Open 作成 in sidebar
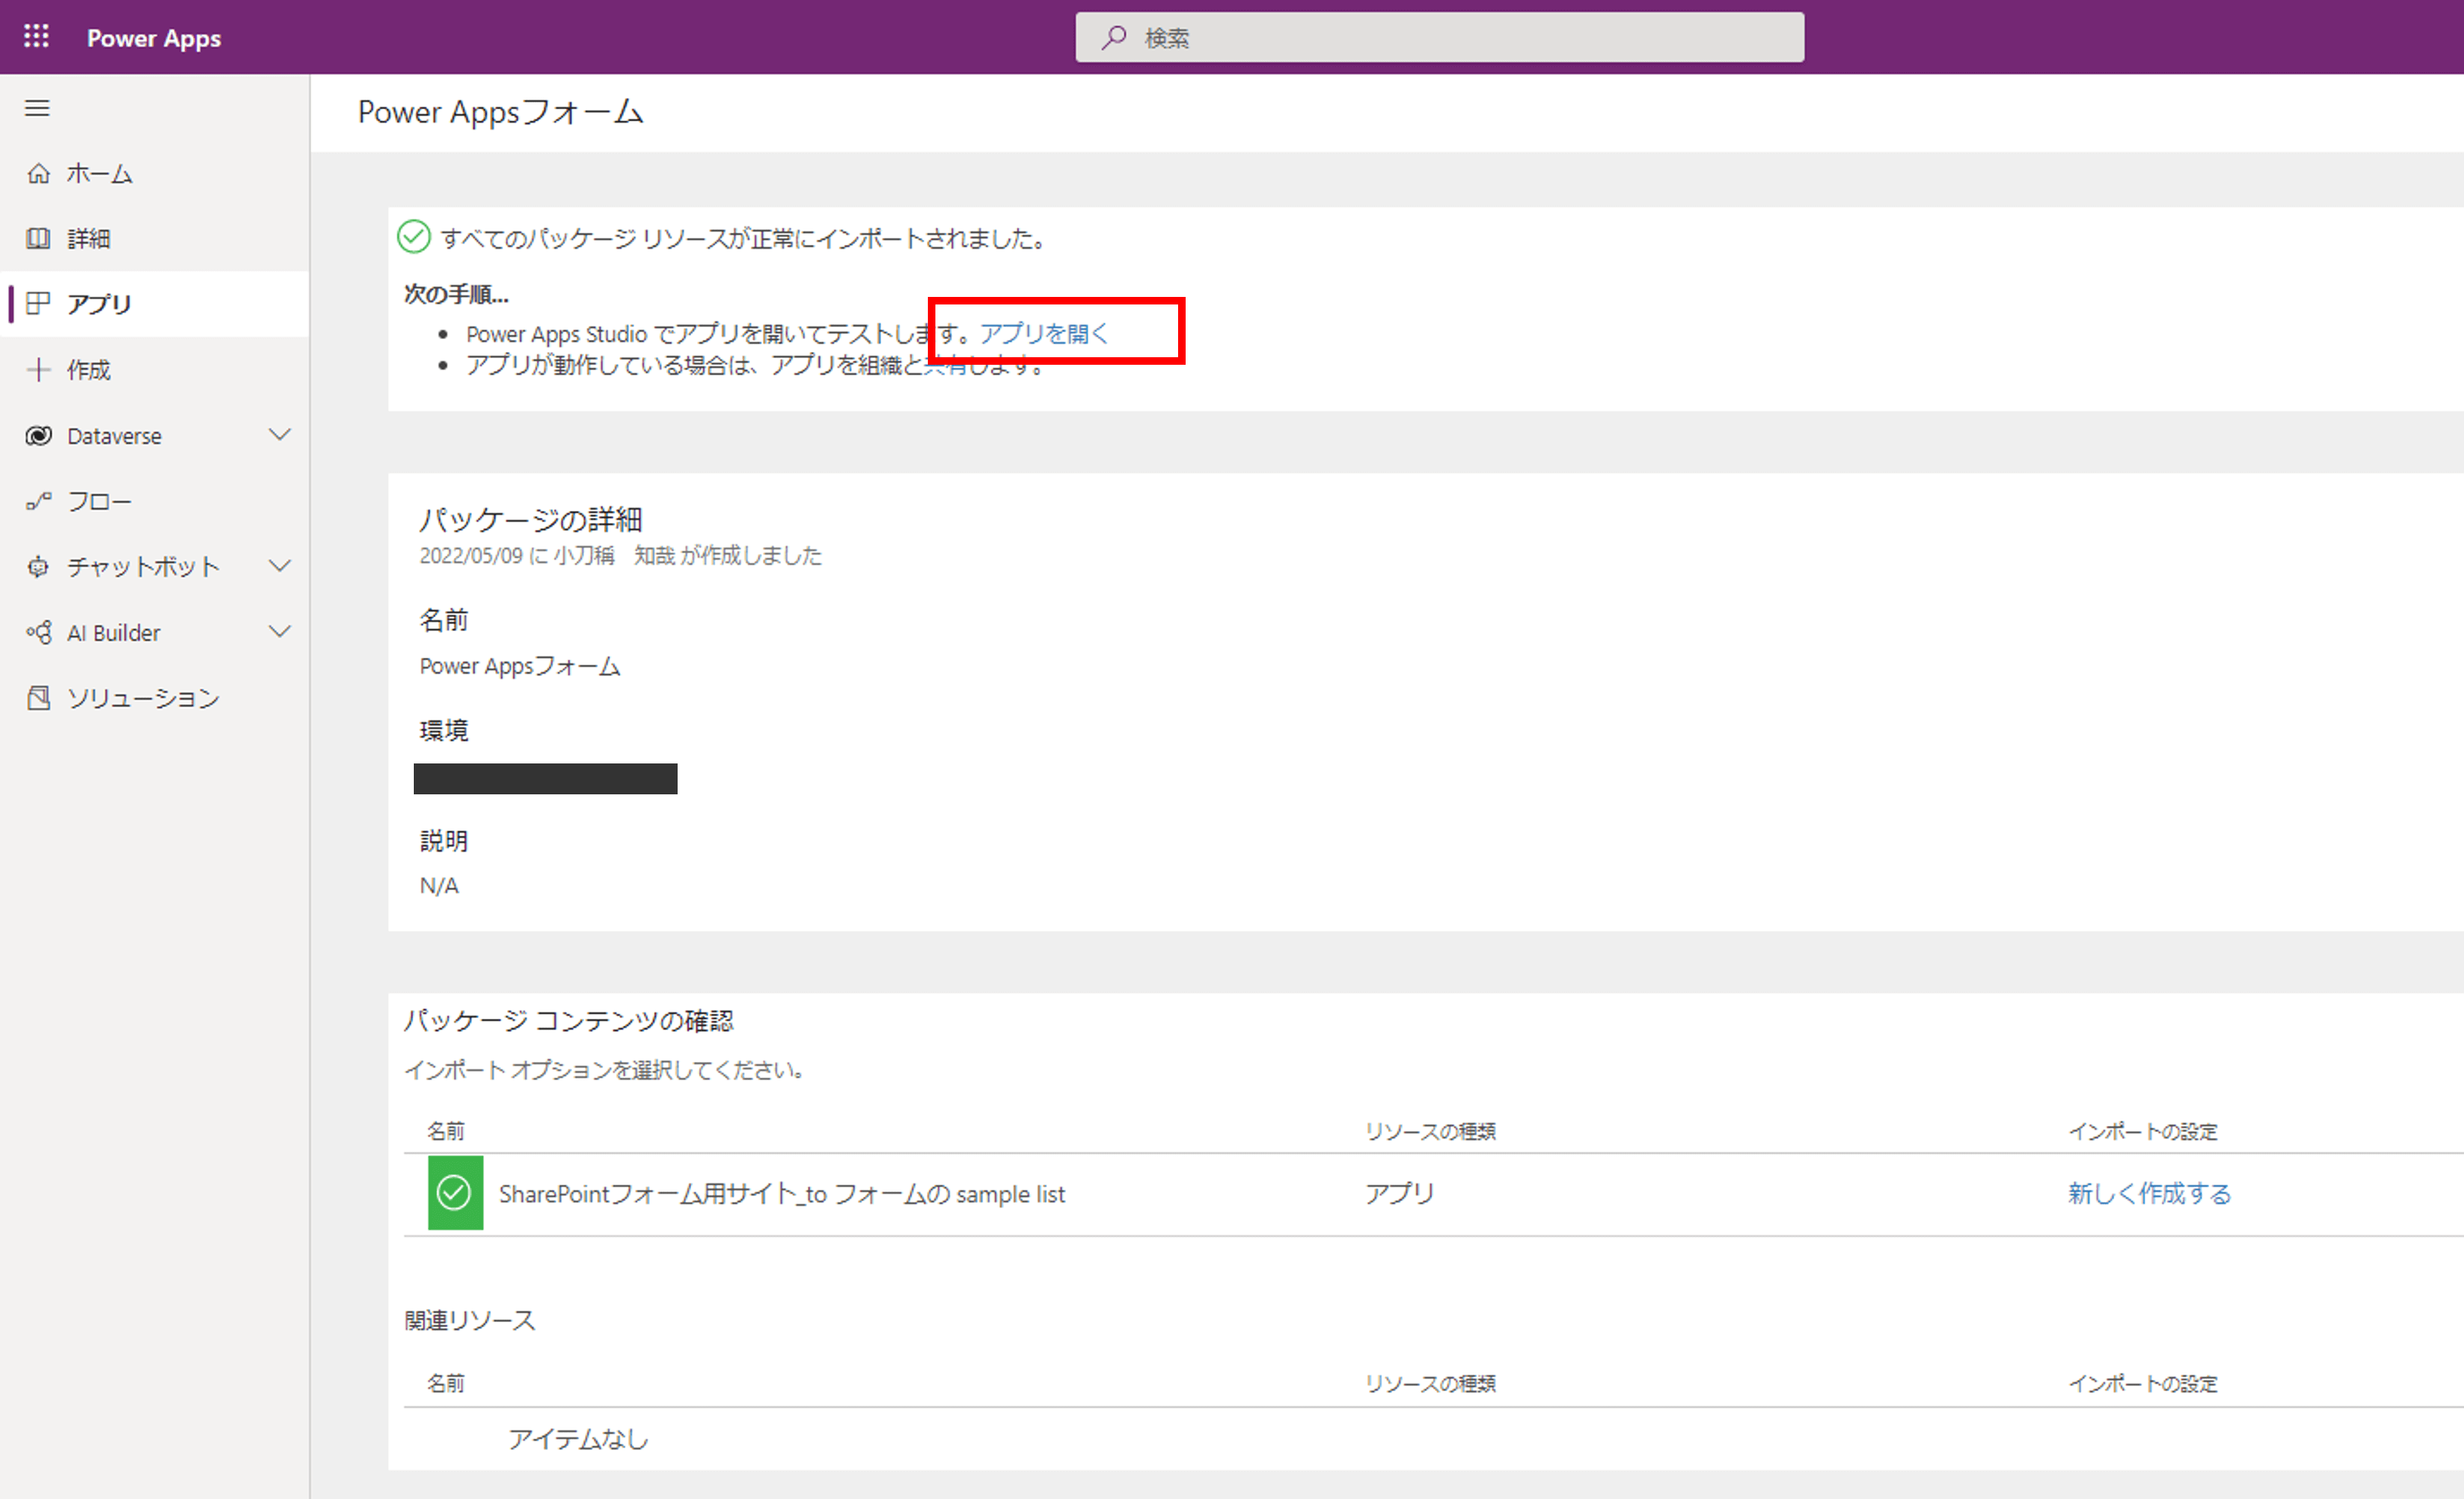2464x1499 pixels. click(155, 370)
